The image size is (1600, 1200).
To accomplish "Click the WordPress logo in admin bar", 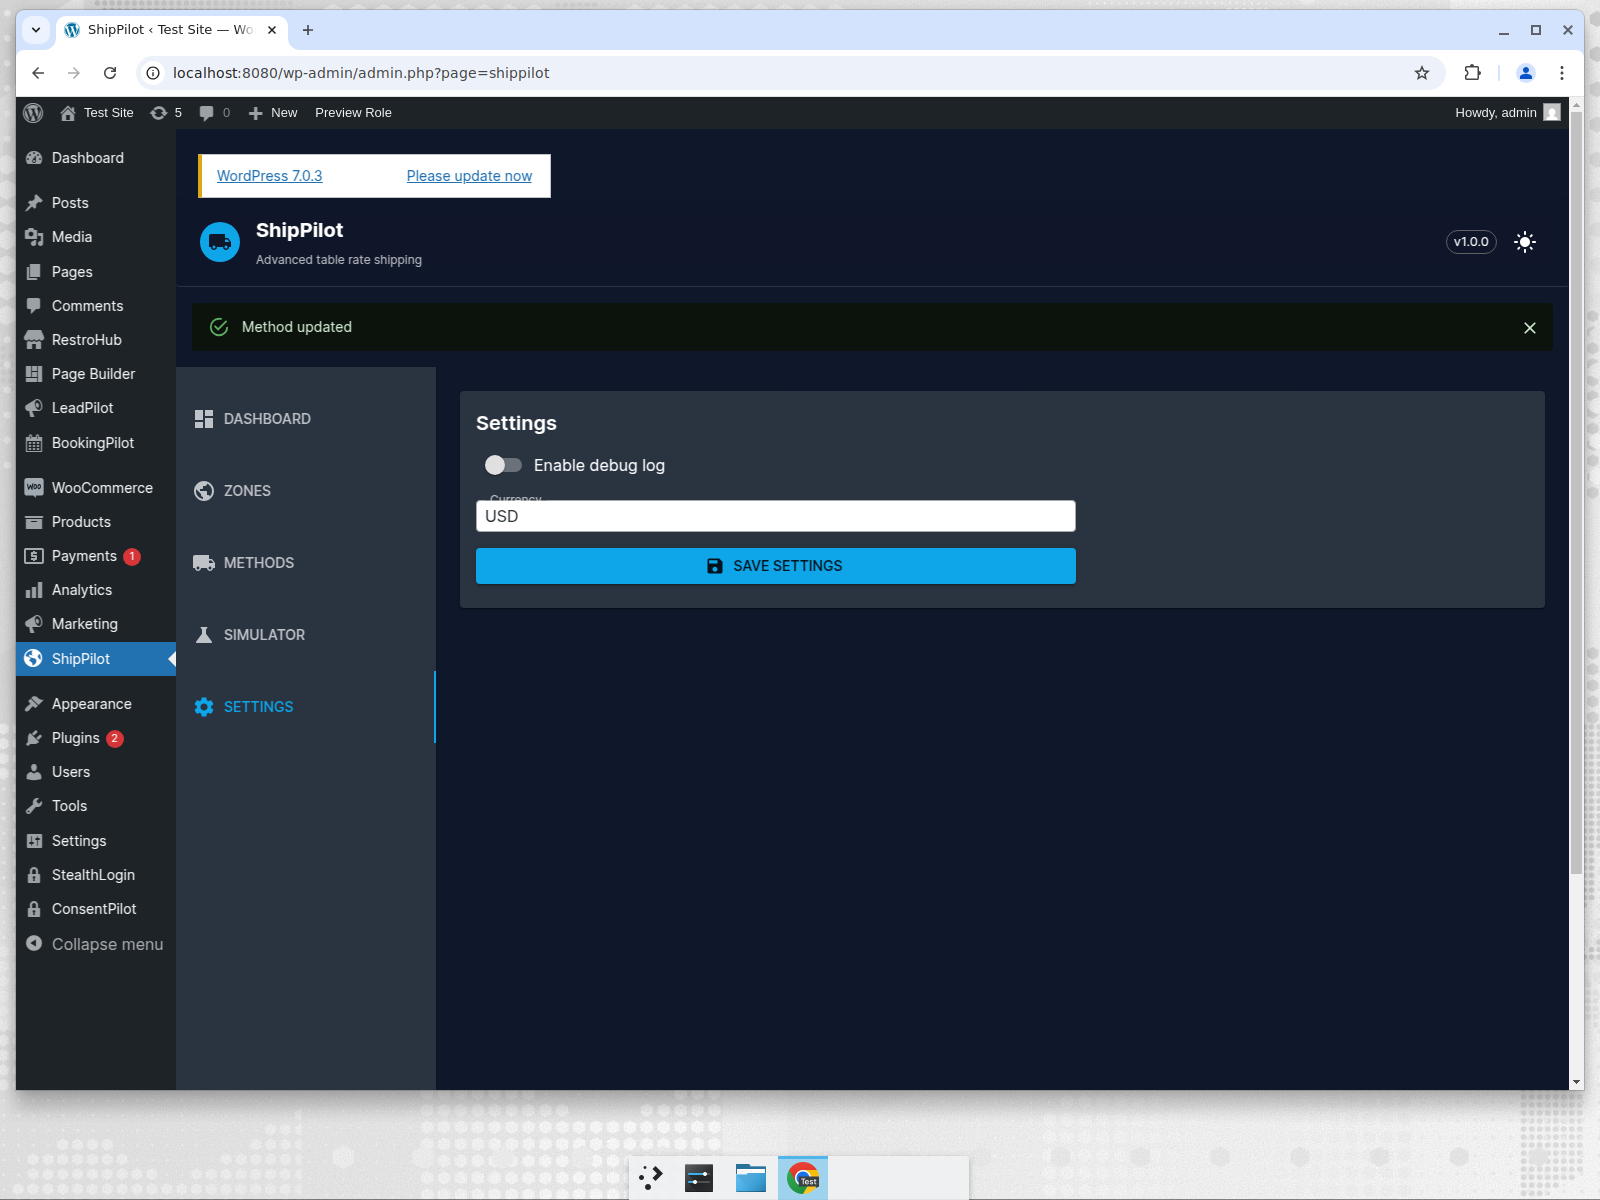I will click(x=33, y=113).
